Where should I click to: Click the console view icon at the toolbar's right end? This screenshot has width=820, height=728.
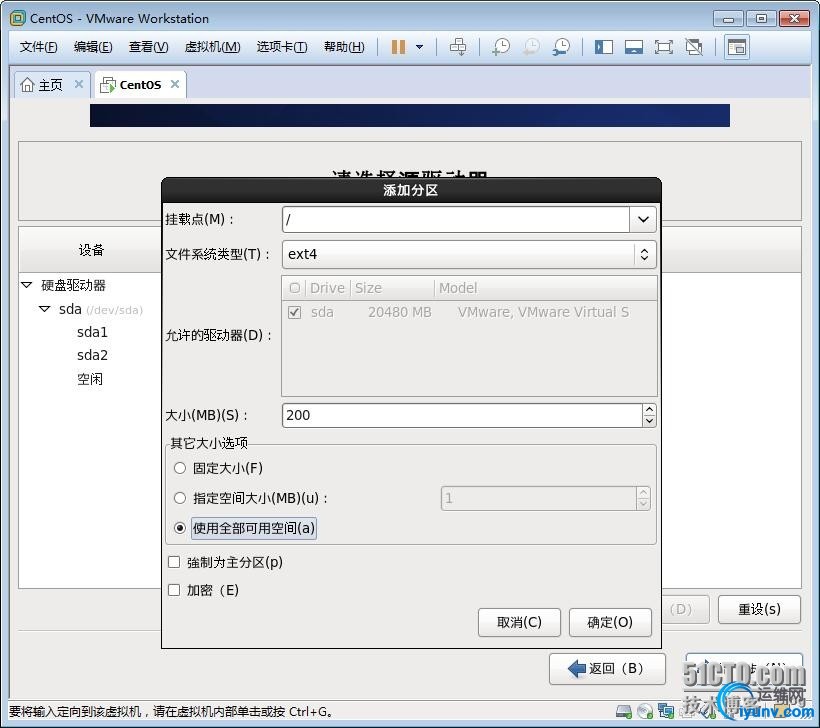tap(737, 47)
